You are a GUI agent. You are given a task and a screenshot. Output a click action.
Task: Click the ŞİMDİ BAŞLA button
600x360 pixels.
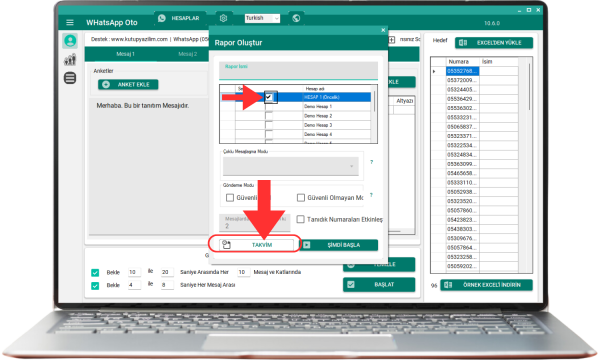pos(338,245)
